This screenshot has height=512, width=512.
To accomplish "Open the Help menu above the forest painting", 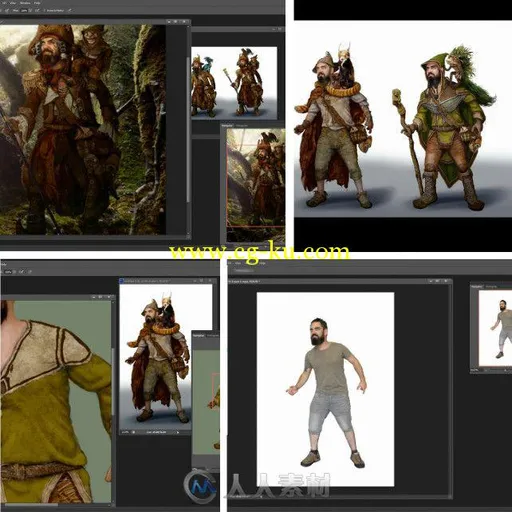I will click(37, 3).
